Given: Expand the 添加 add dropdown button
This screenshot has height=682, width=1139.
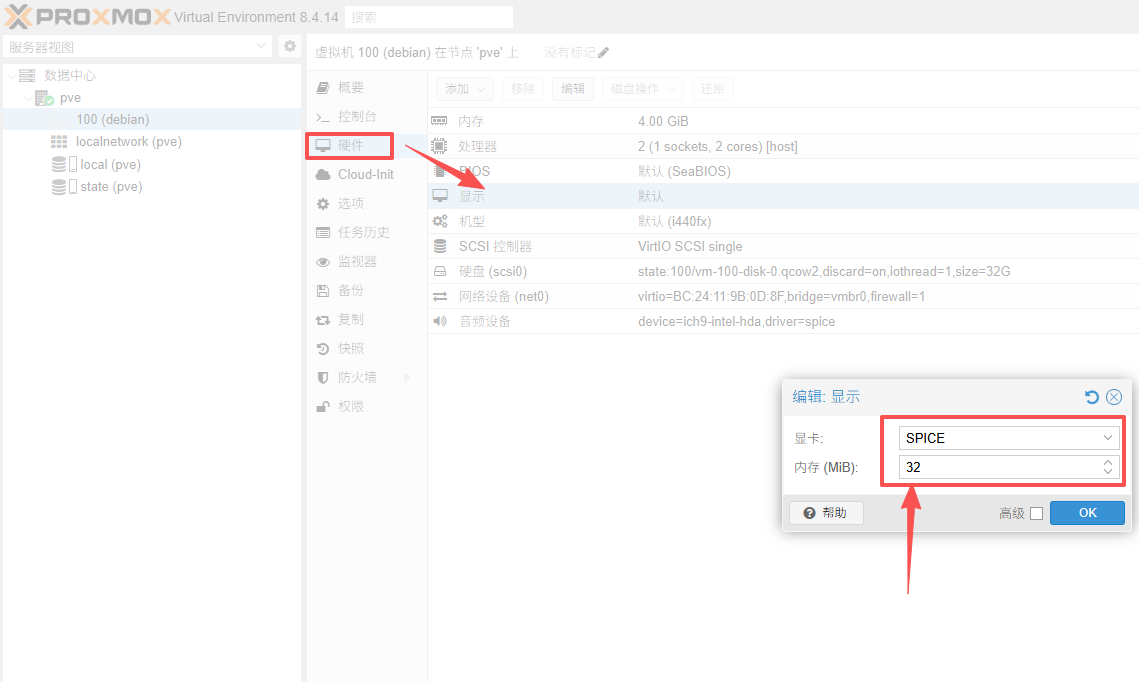Looking at the screenshot, I should point(465,89).
